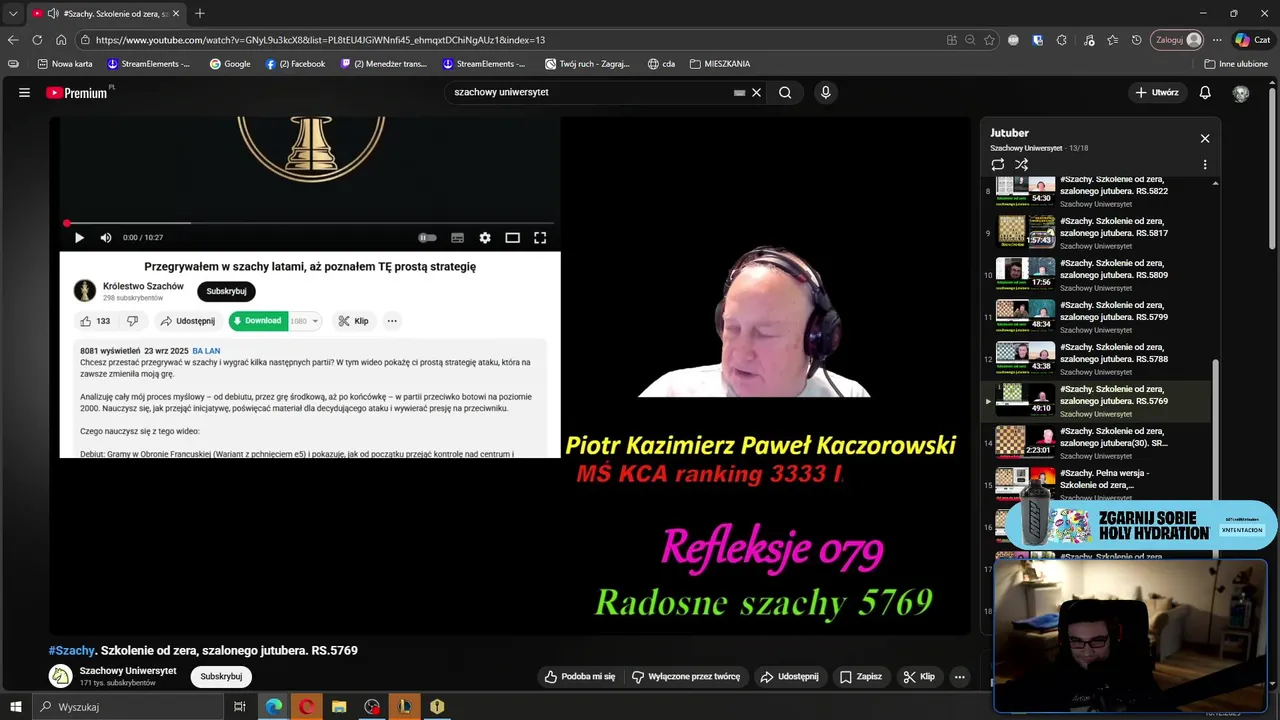Toggle subtitles in embedded player
Viewport: 1280px width, 720px height.
pos(457,238)
